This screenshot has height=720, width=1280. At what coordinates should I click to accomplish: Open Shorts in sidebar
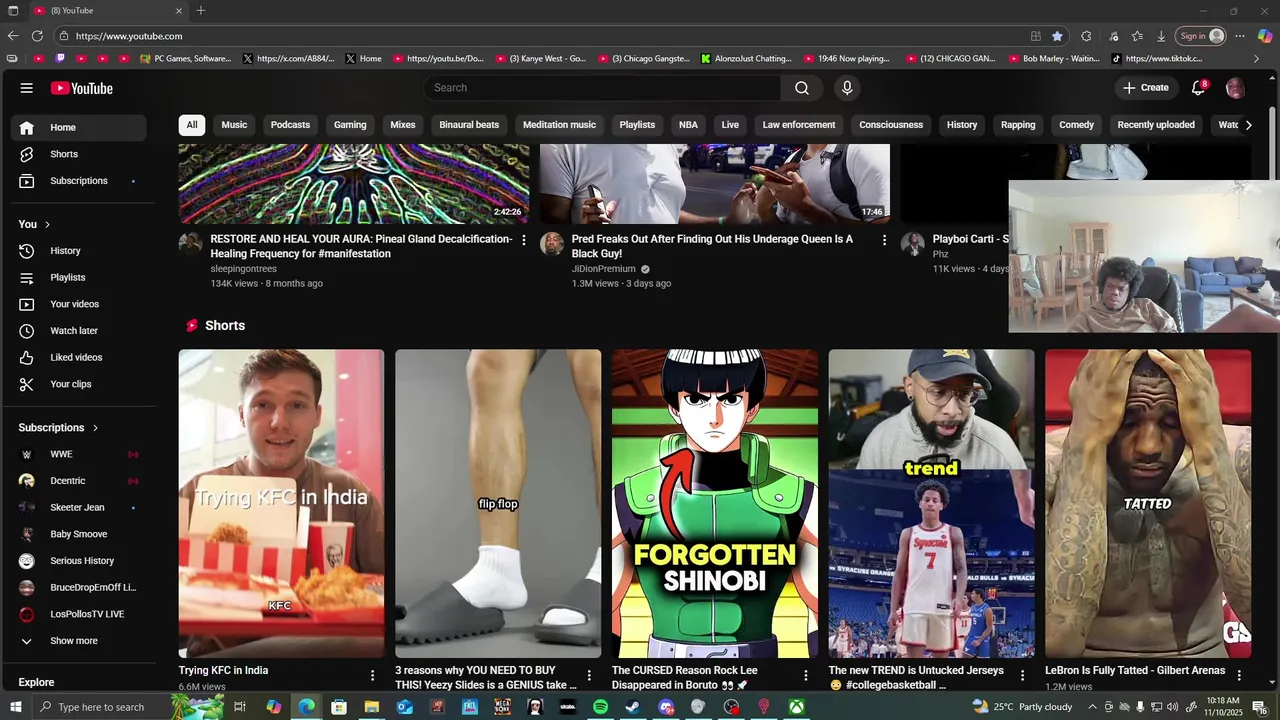pos(78,154)
